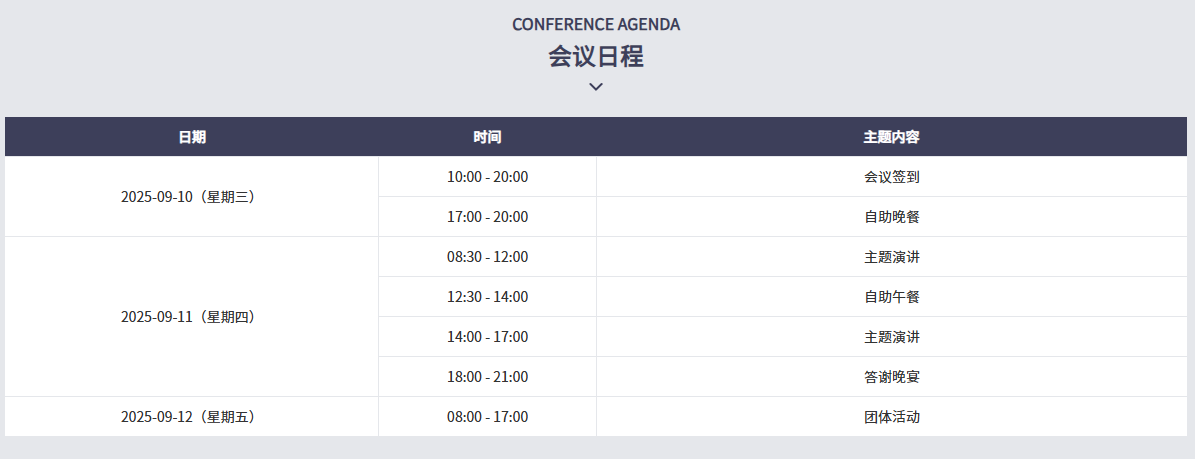Click the 08:30 - 12:00 time cell

tap(487, 257)
